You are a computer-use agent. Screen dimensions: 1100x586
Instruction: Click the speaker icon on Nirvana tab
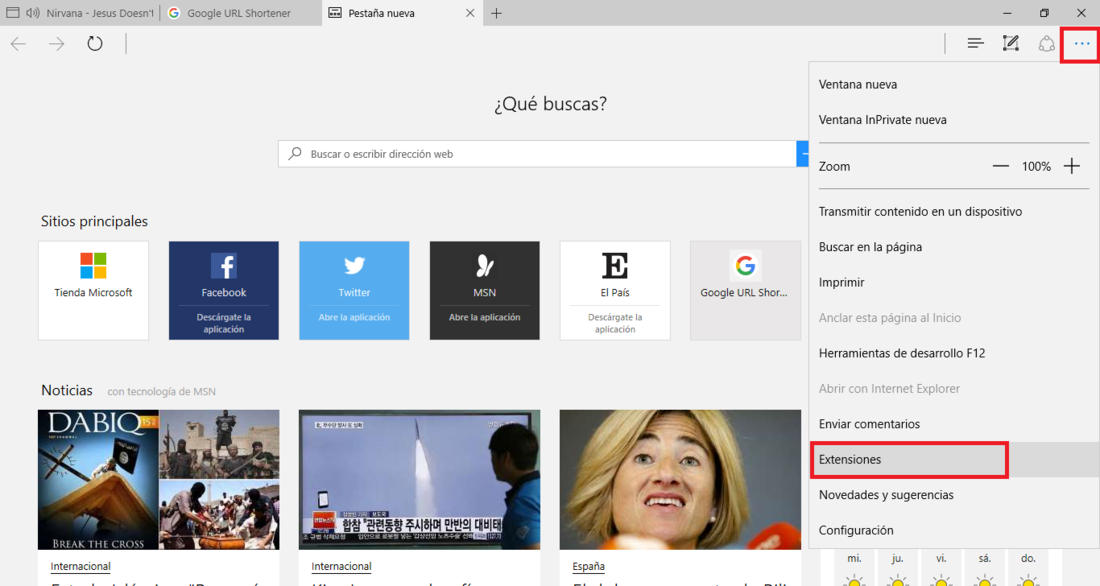(33, 13)
